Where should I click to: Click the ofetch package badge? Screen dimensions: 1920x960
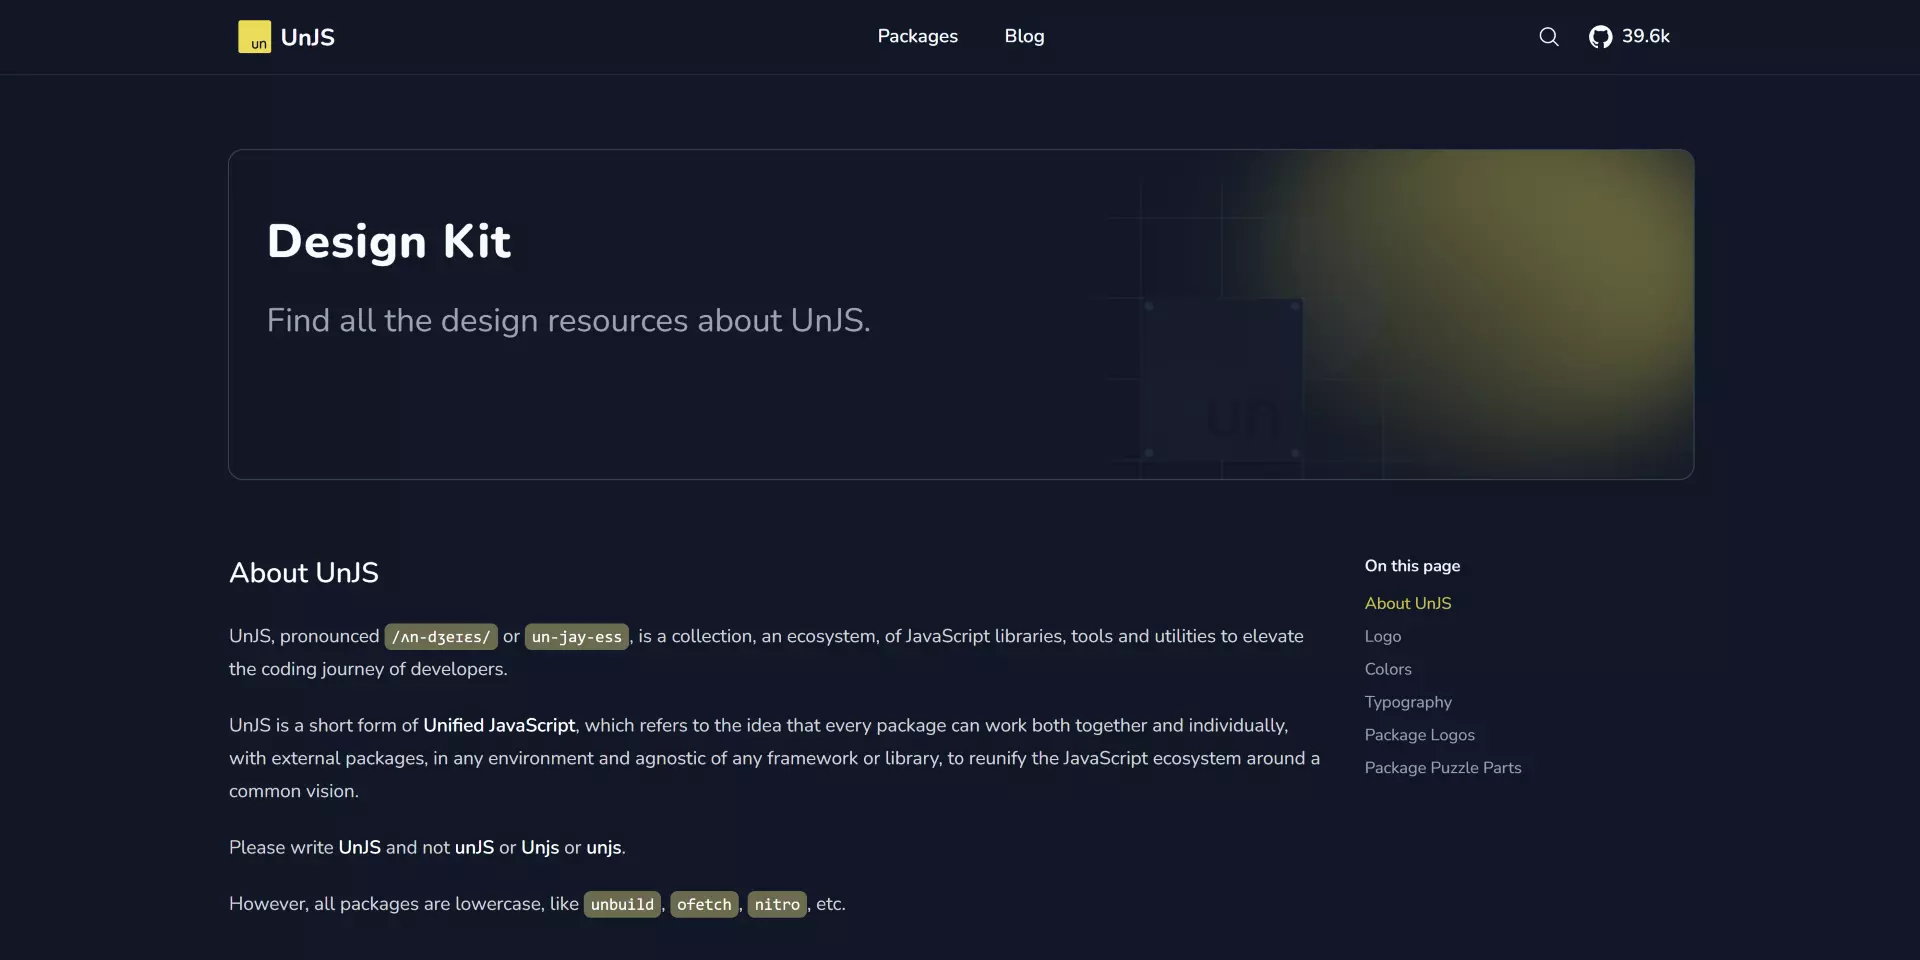(x=704, y=903)
